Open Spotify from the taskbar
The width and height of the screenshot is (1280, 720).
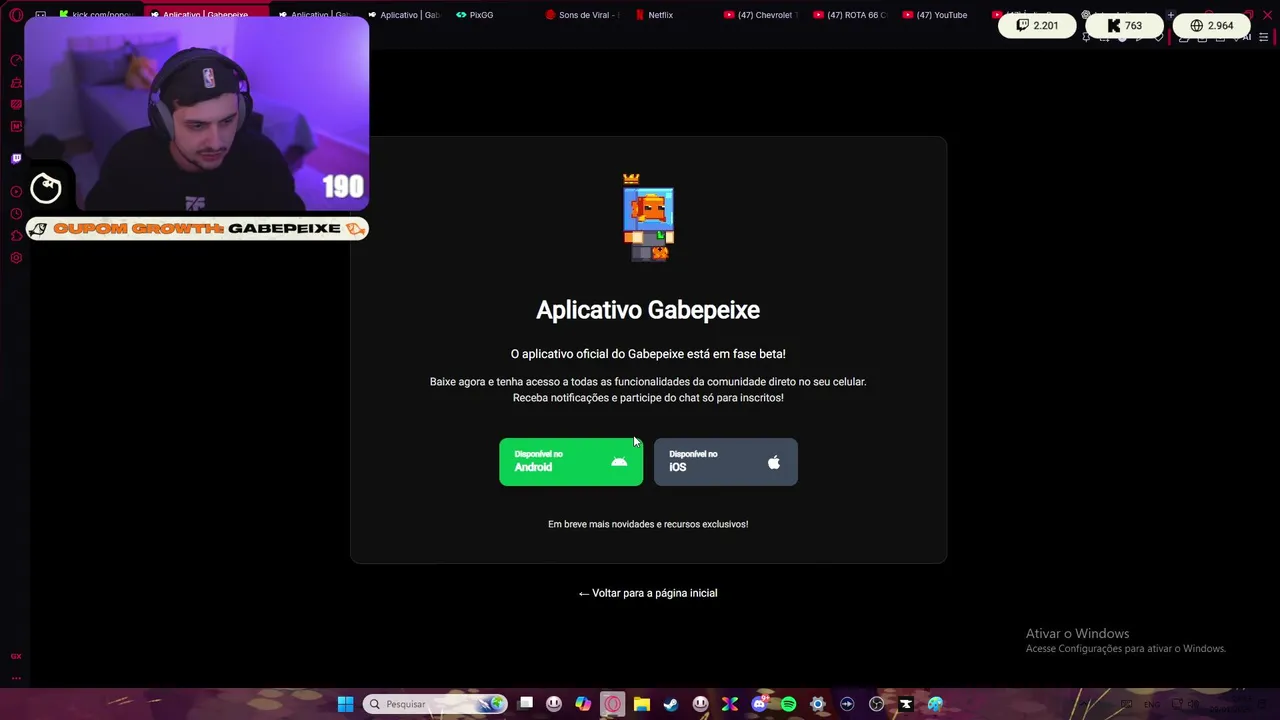788,704
